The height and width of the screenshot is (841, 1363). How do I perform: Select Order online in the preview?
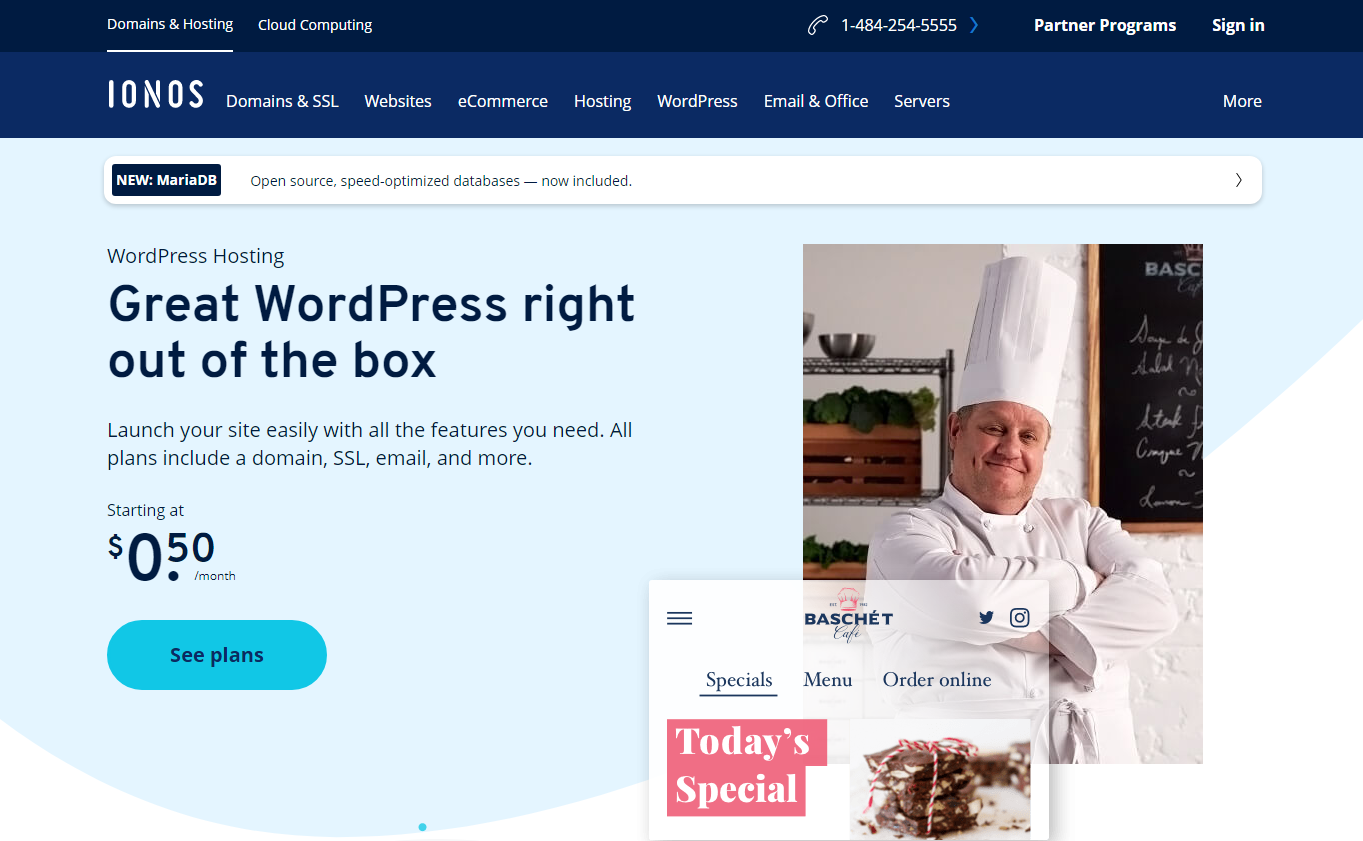pos(937,680)
